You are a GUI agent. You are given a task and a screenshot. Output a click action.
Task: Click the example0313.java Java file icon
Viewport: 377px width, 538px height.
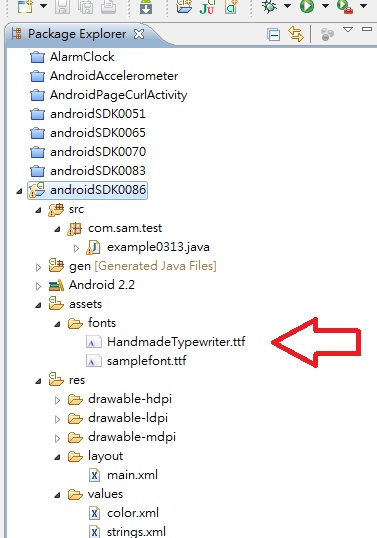point(93,247)
